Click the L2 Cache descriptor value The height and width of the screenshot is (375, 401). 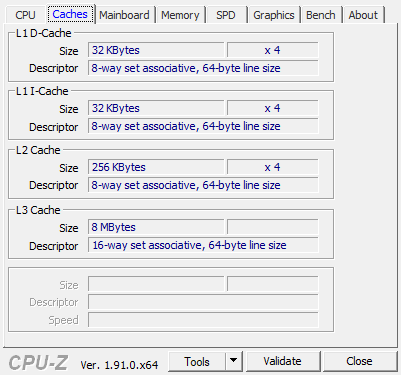(x=203, y=185)
